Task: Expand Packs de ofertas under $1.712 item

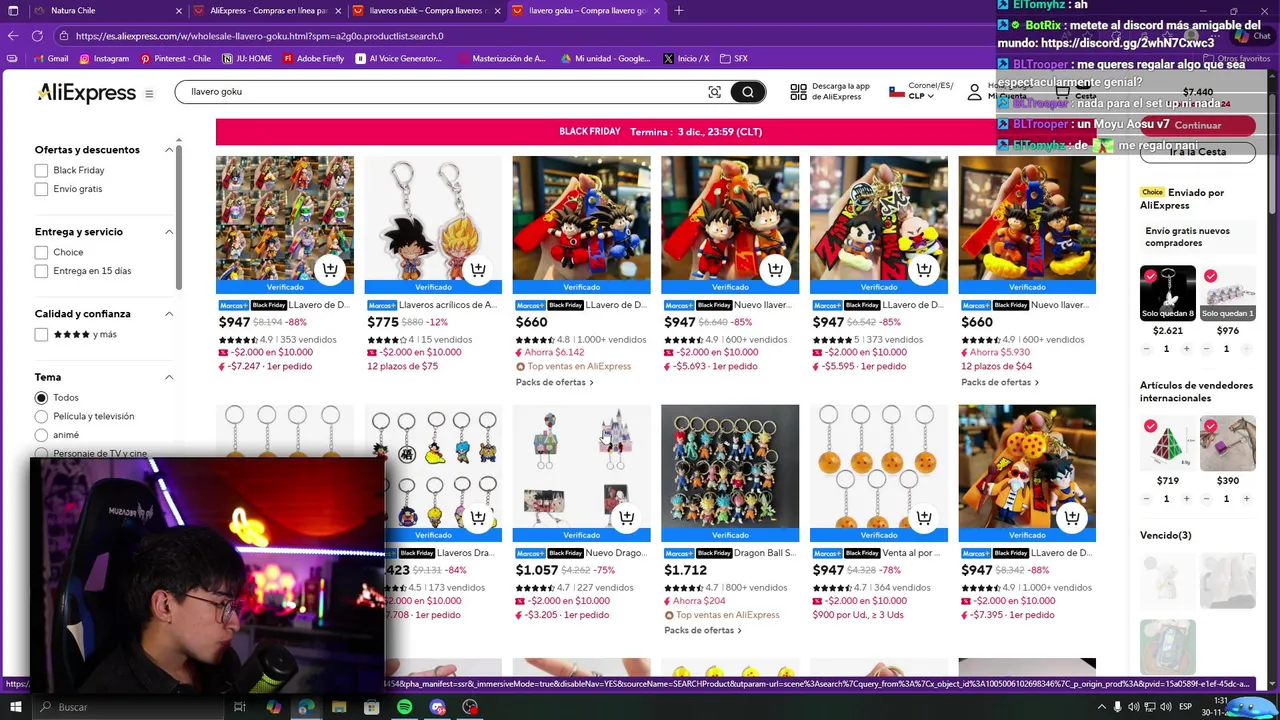Action: 702,631
